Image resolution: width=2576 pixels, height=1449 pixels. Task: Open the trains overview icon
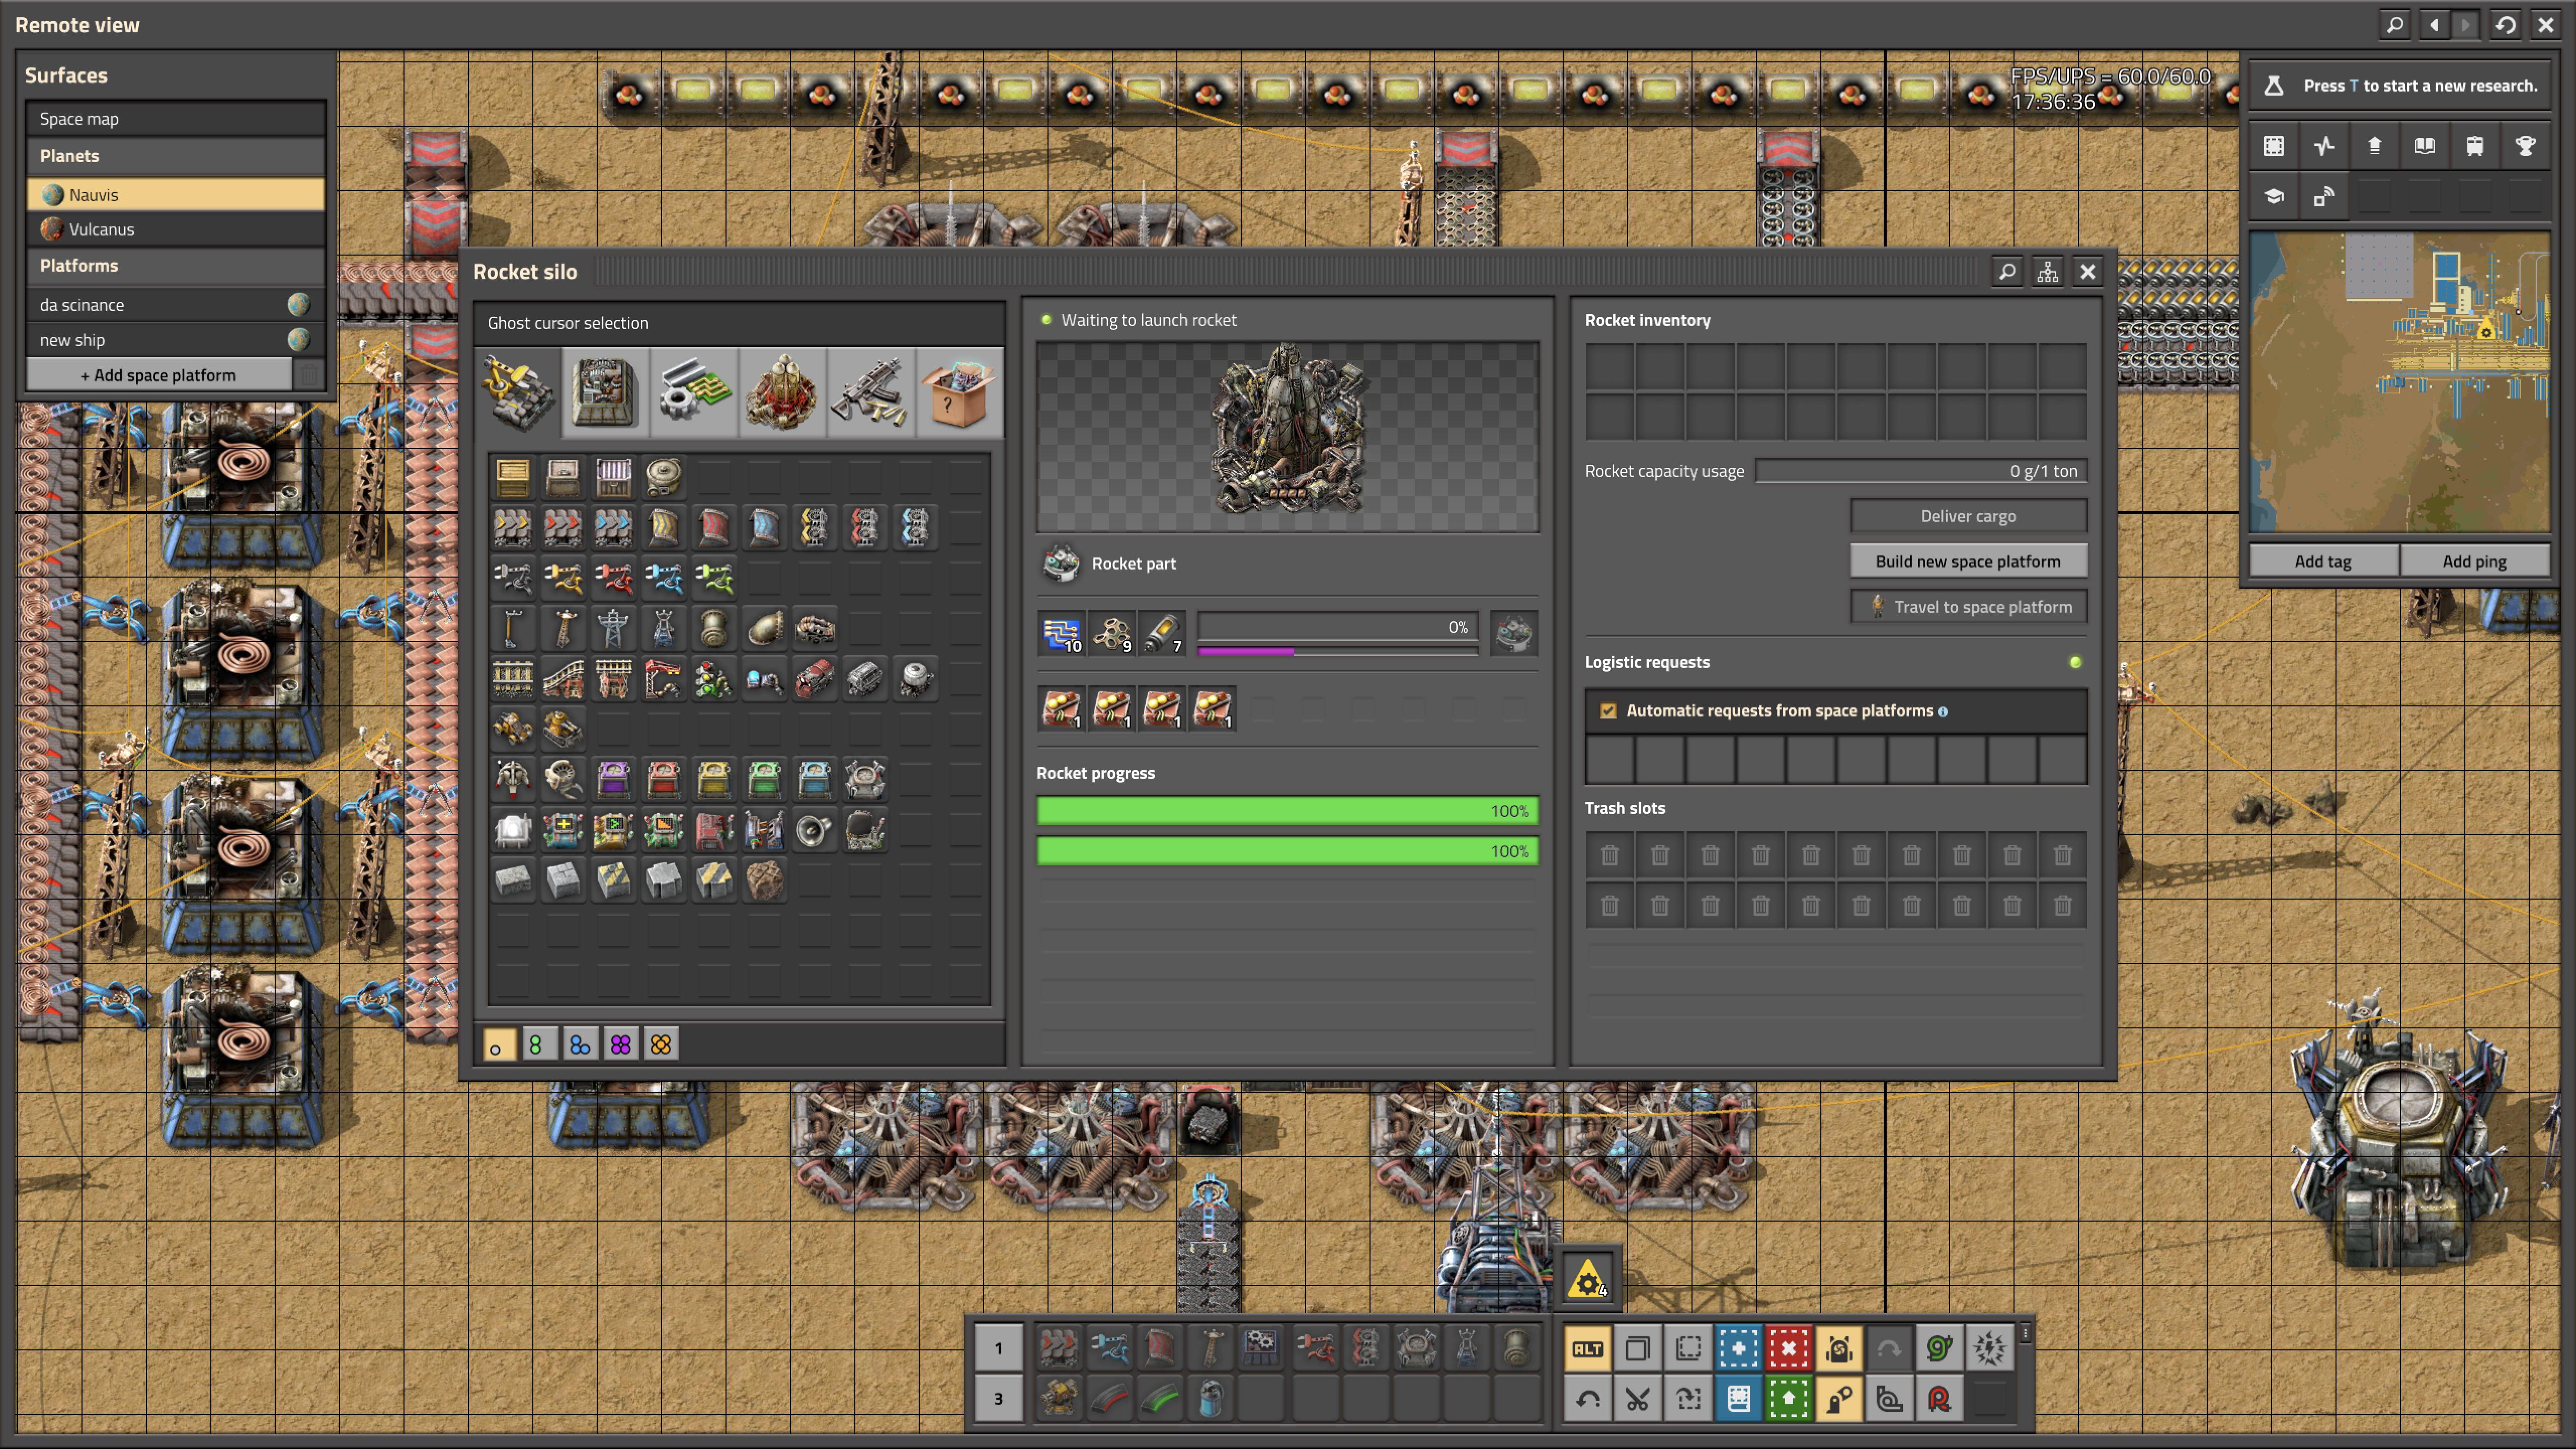click(x=2475, y=146)
